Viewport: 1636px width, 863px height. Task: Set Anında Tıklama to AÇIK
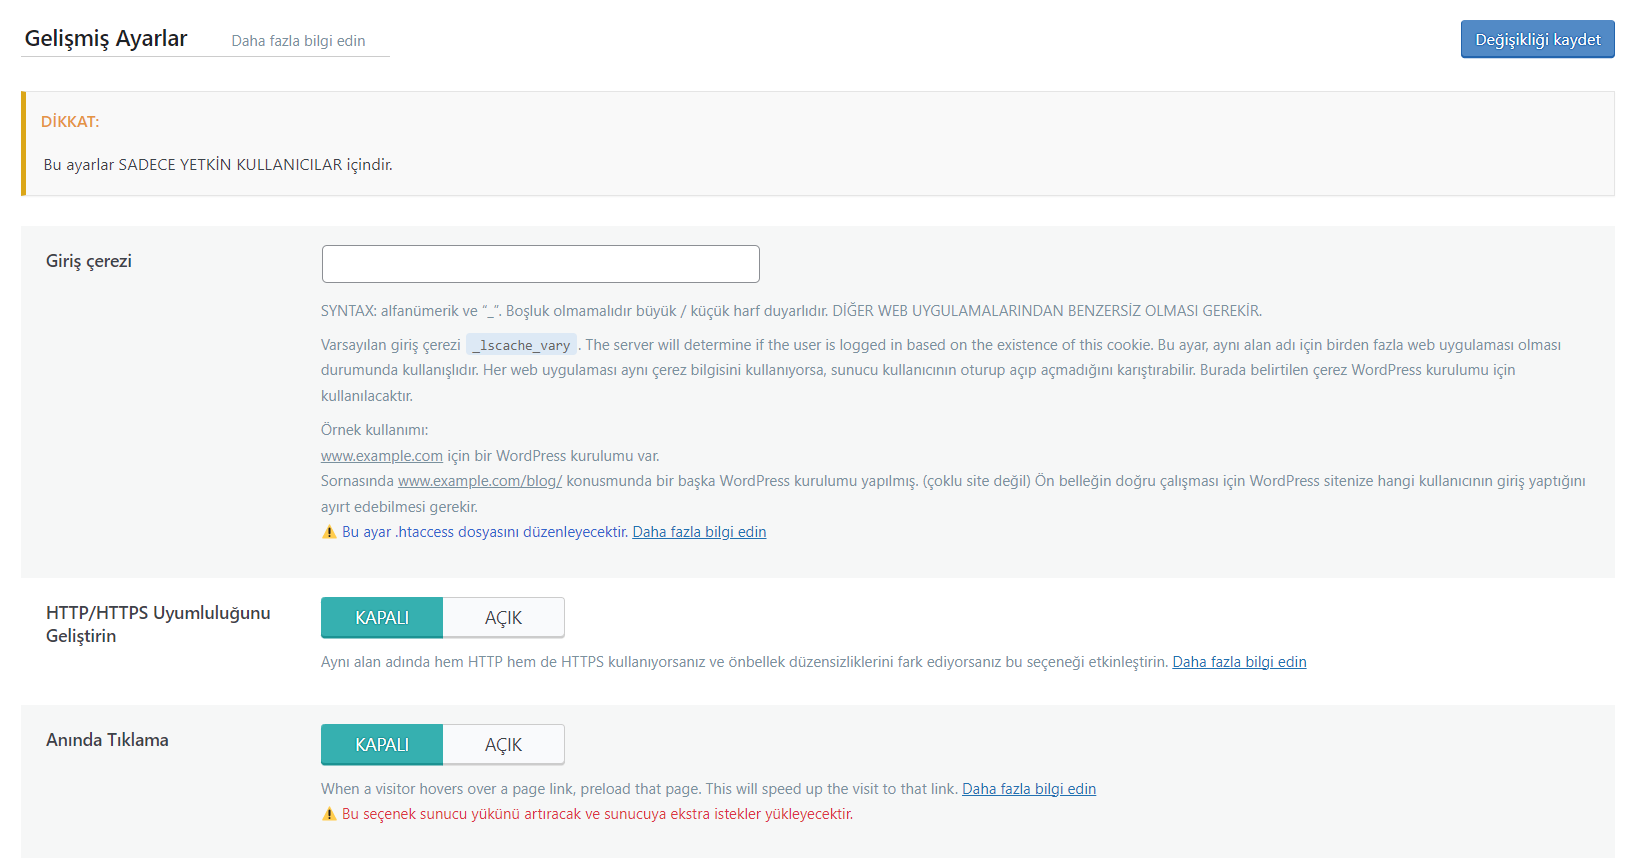point(503,745)
